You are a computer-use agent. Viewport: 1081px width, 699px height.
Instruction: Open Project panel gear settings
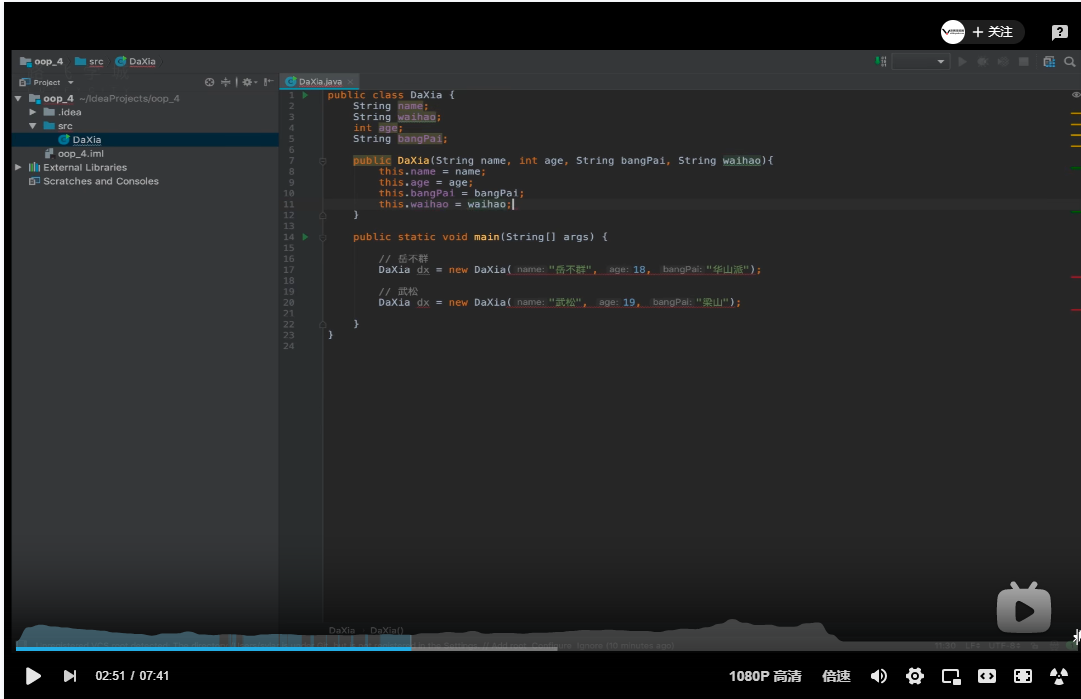pyautogui.click(x=248, y=82)
